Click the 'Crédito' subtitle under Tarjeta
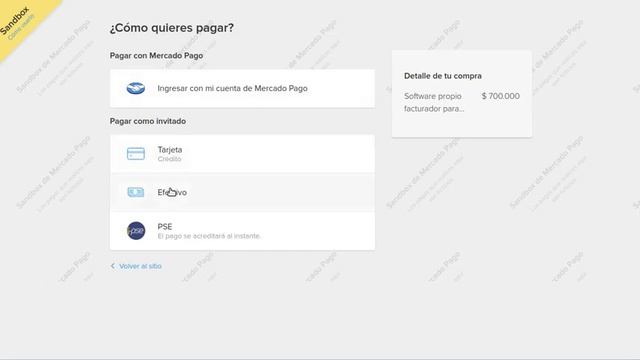Viewport: 640px width, 360px height. coord(169,159)
